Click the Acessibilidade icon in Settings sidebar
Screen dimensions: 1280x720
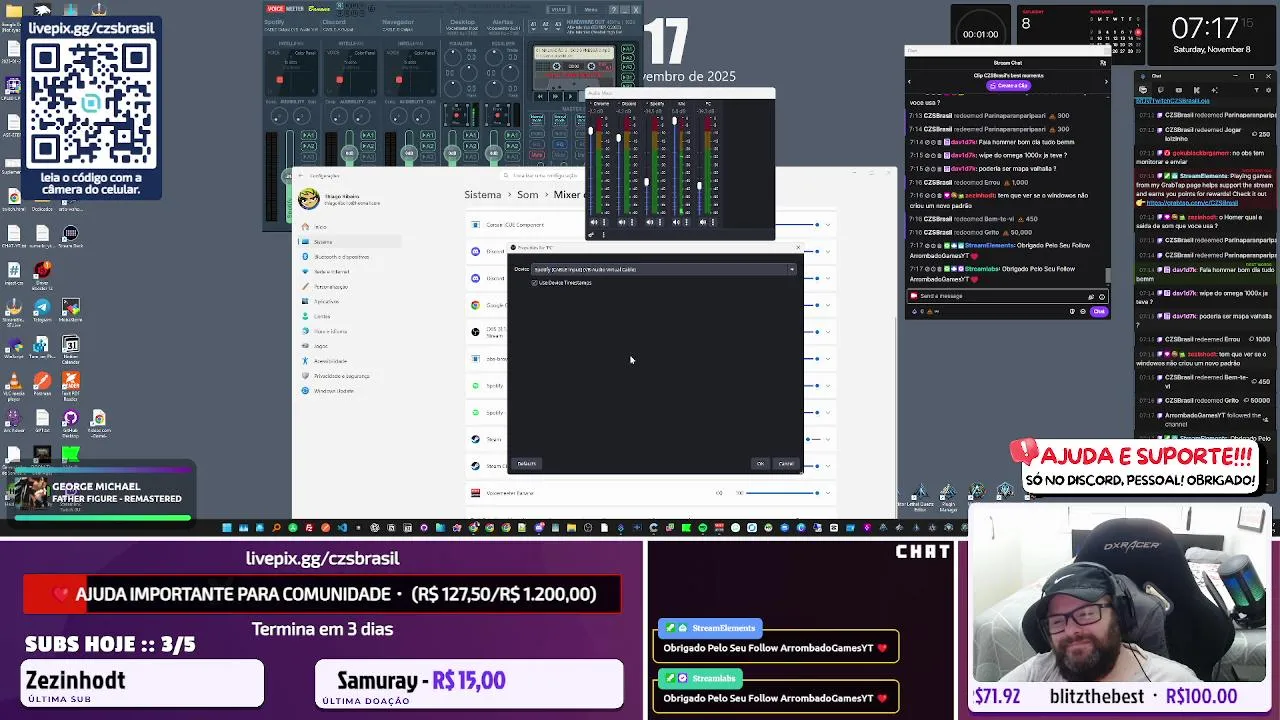point(305,361)
